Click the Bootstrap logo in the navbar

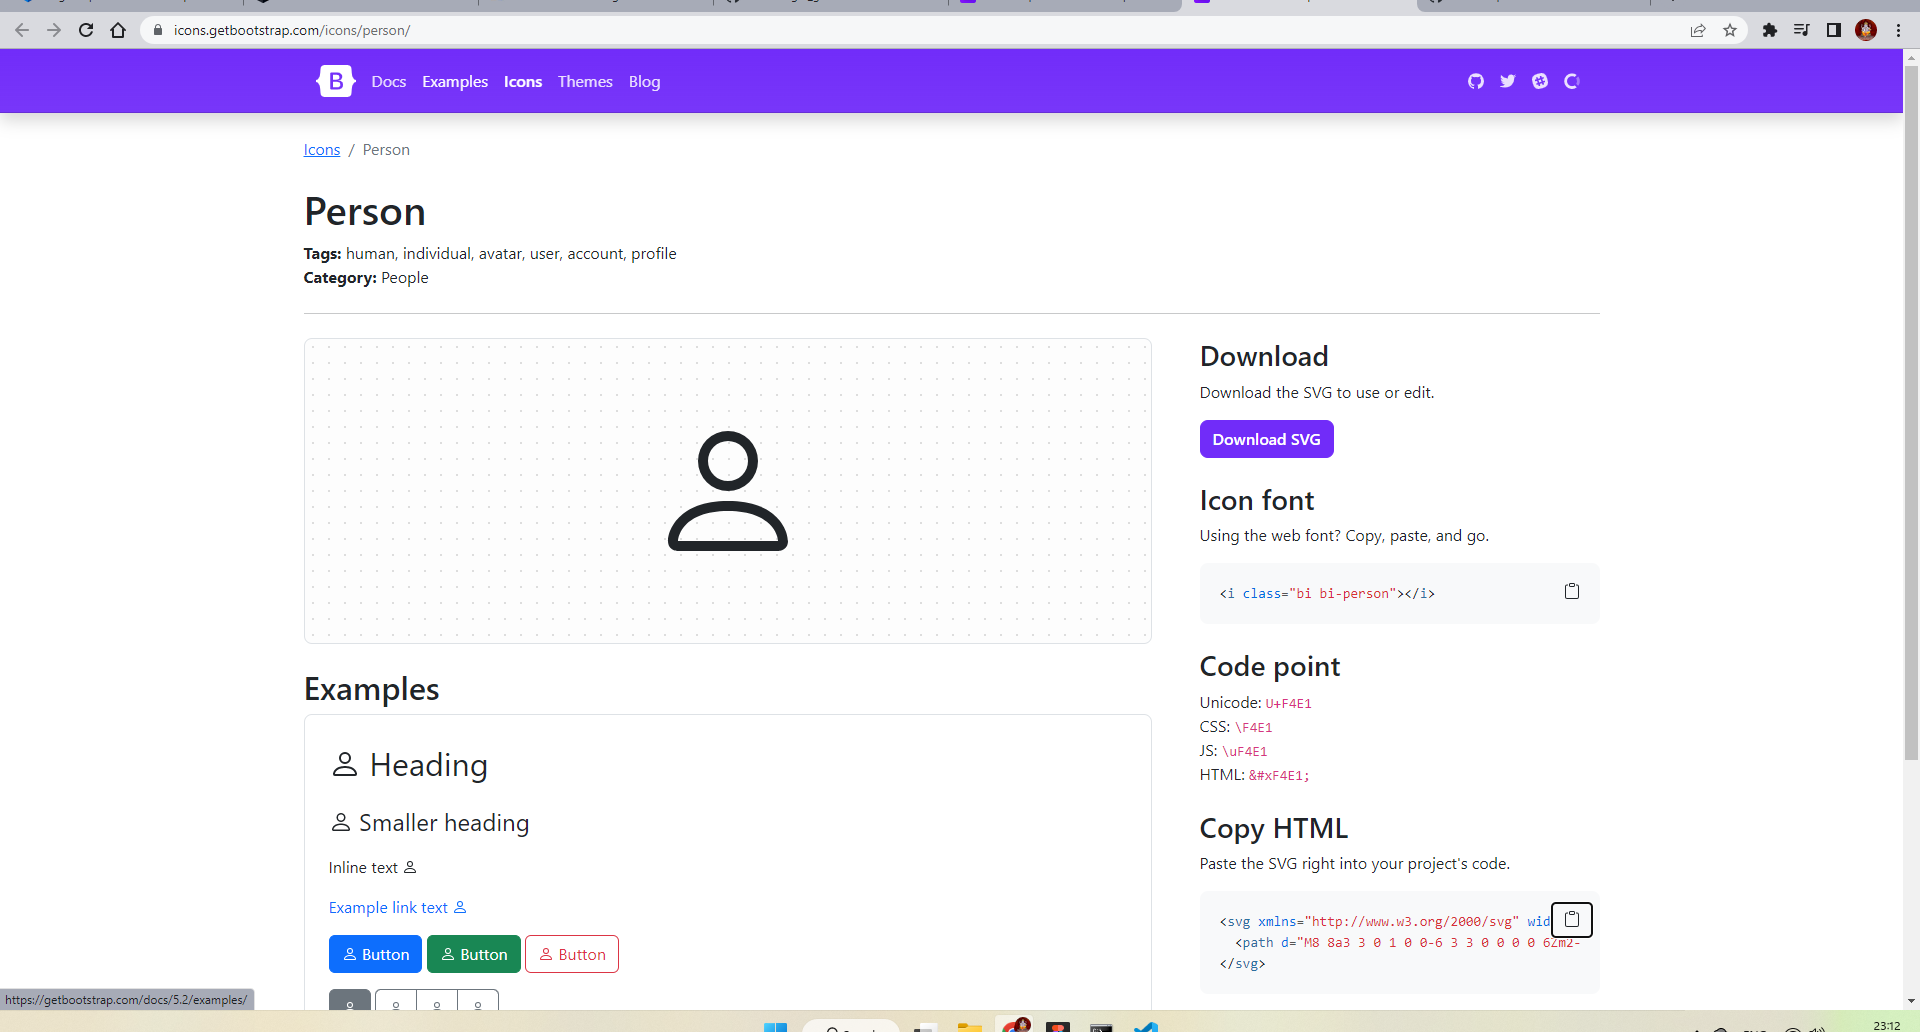(335, 80)
